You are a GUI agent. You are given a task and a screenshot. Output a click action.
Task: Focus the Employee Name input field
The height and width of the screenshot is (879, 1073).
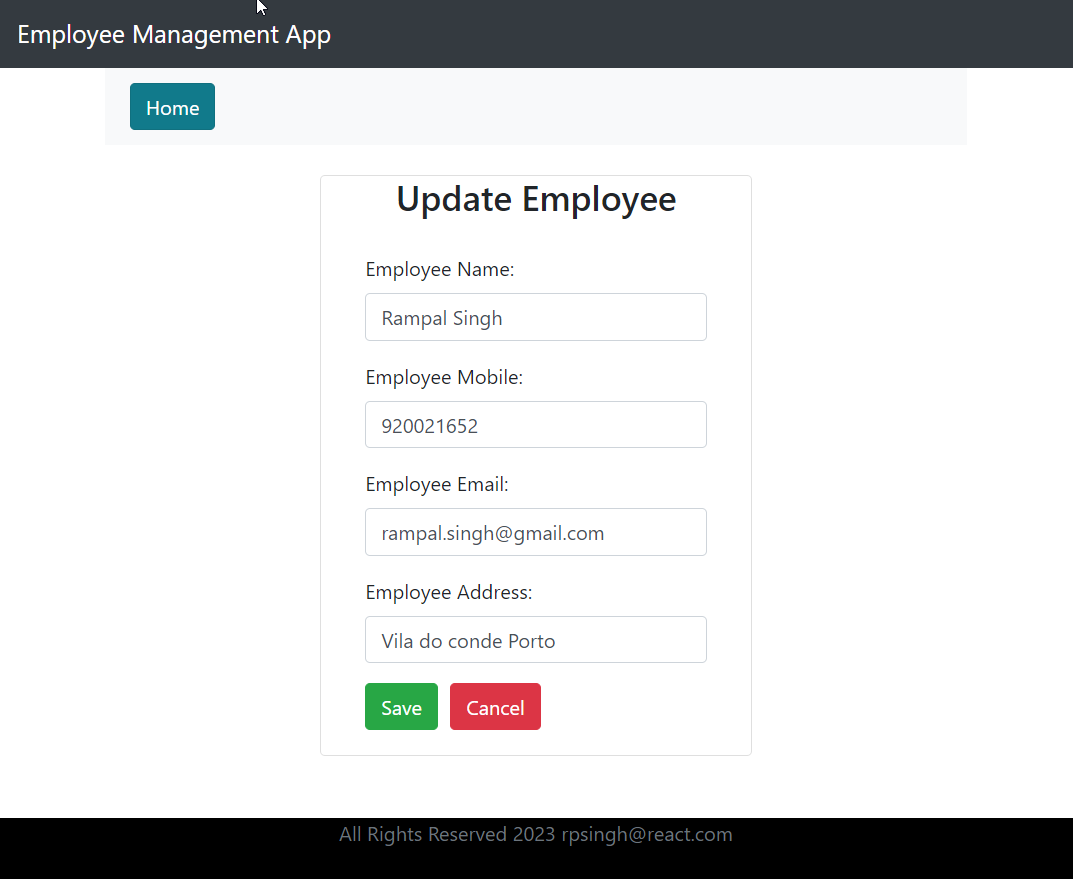[536, 317]
